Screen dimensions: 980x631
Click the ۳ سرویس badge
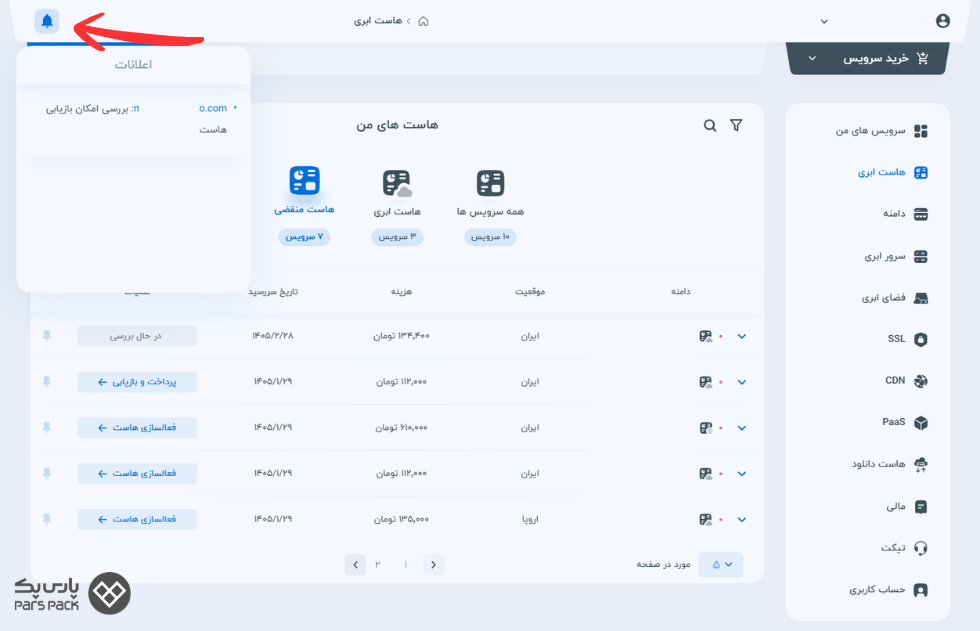pyautogui.click(x=397, y=237)
